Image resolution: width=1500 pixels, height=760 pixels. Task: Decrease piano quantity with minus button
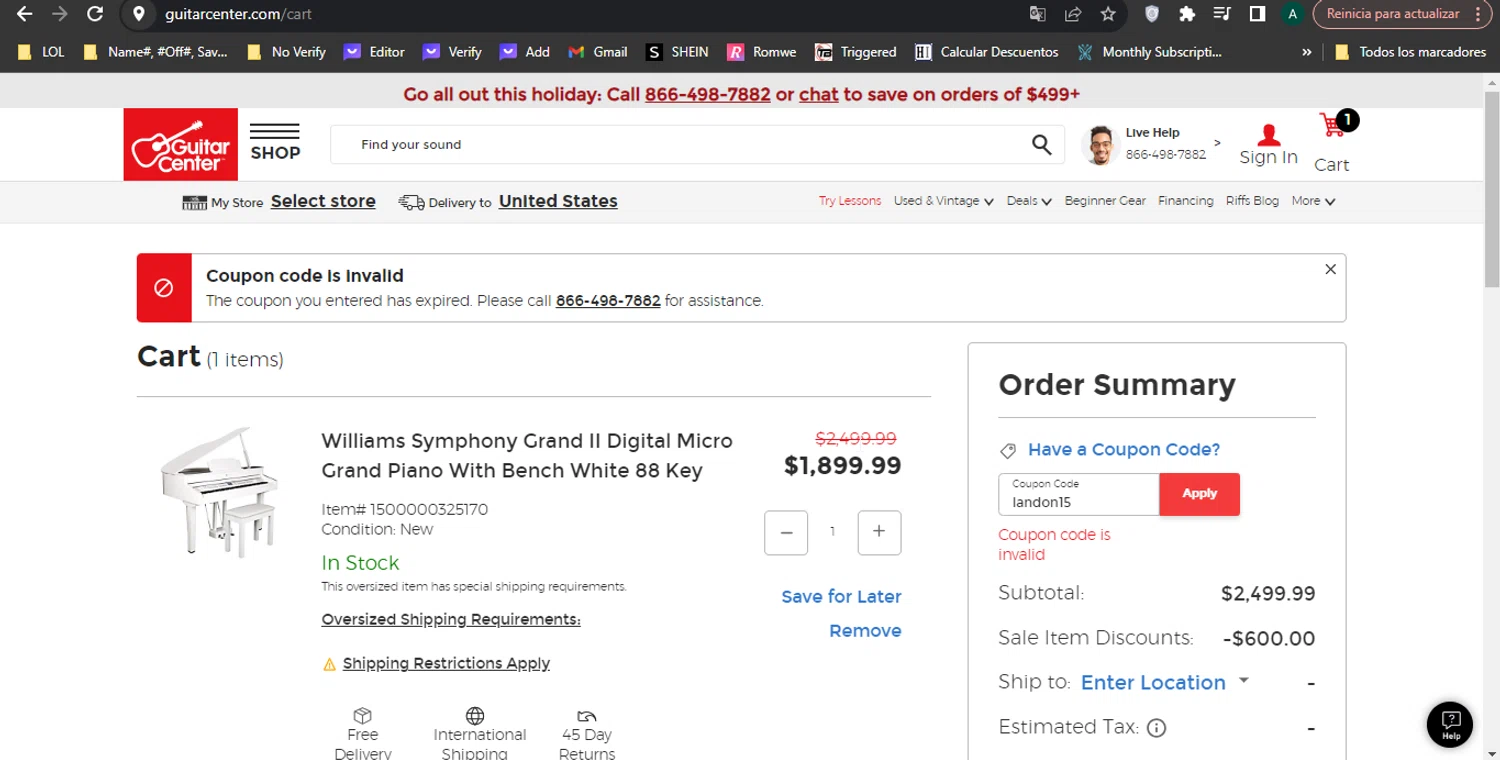pyautogui.click(x=786, y=532)
